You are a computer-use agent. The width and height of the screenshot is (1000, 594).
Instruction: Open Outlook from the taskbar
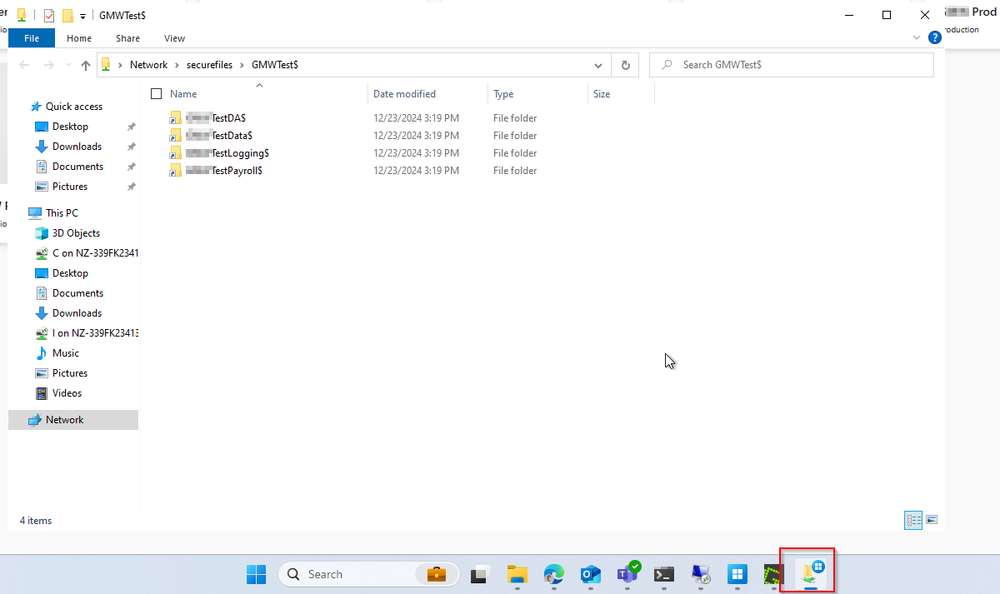pos(590,574)
